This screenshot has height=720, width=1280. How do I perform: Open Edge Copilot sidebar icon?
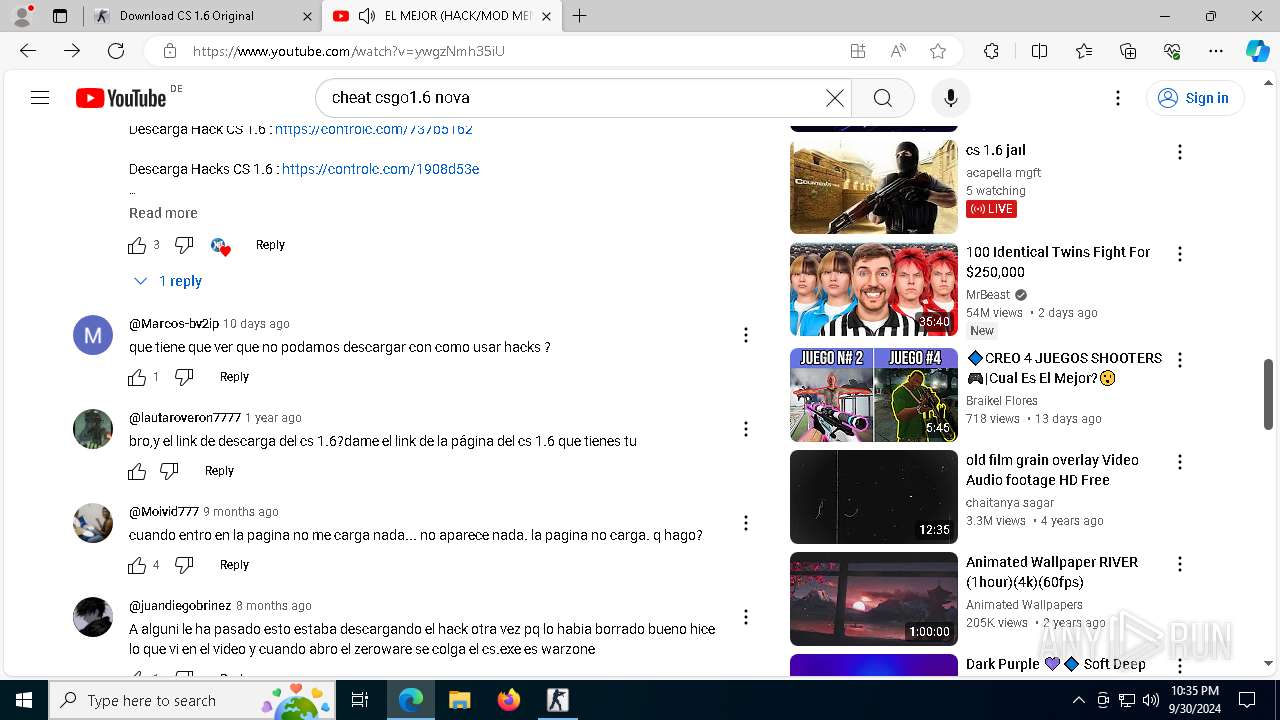pyautogui.click(x=1257, y=51)
